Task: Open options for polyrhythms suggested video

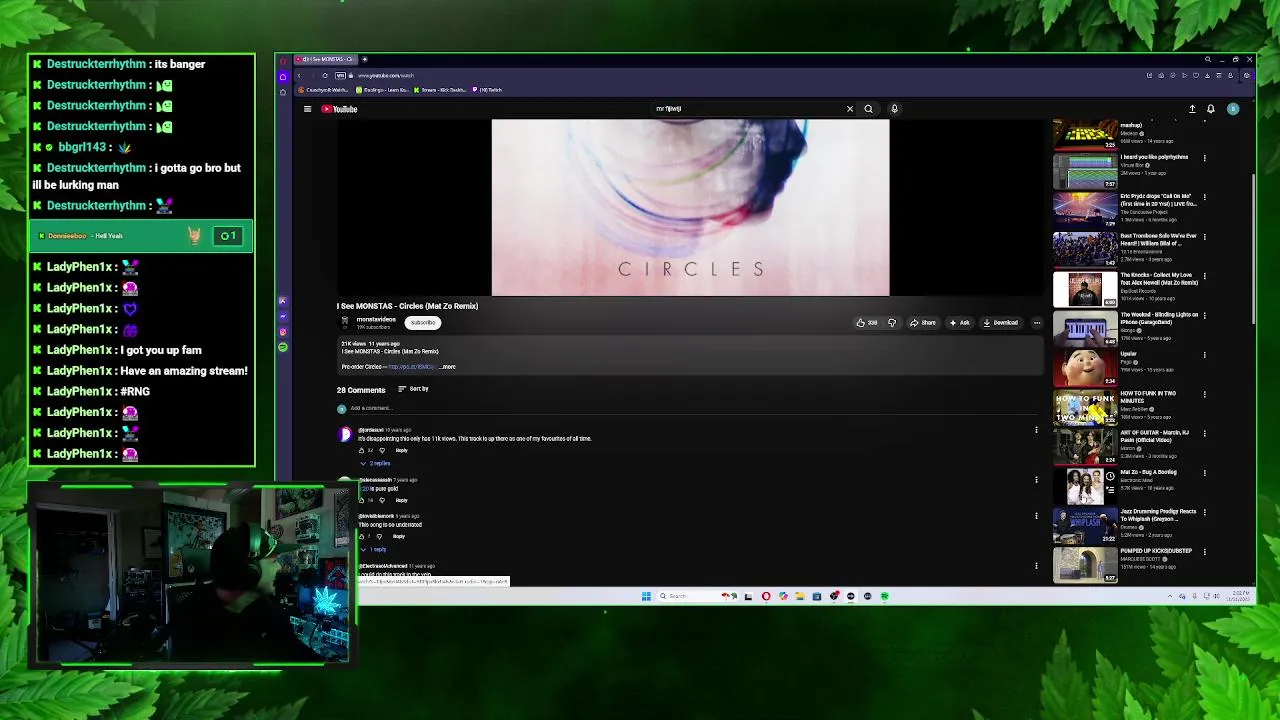Action: point(1204,158)
